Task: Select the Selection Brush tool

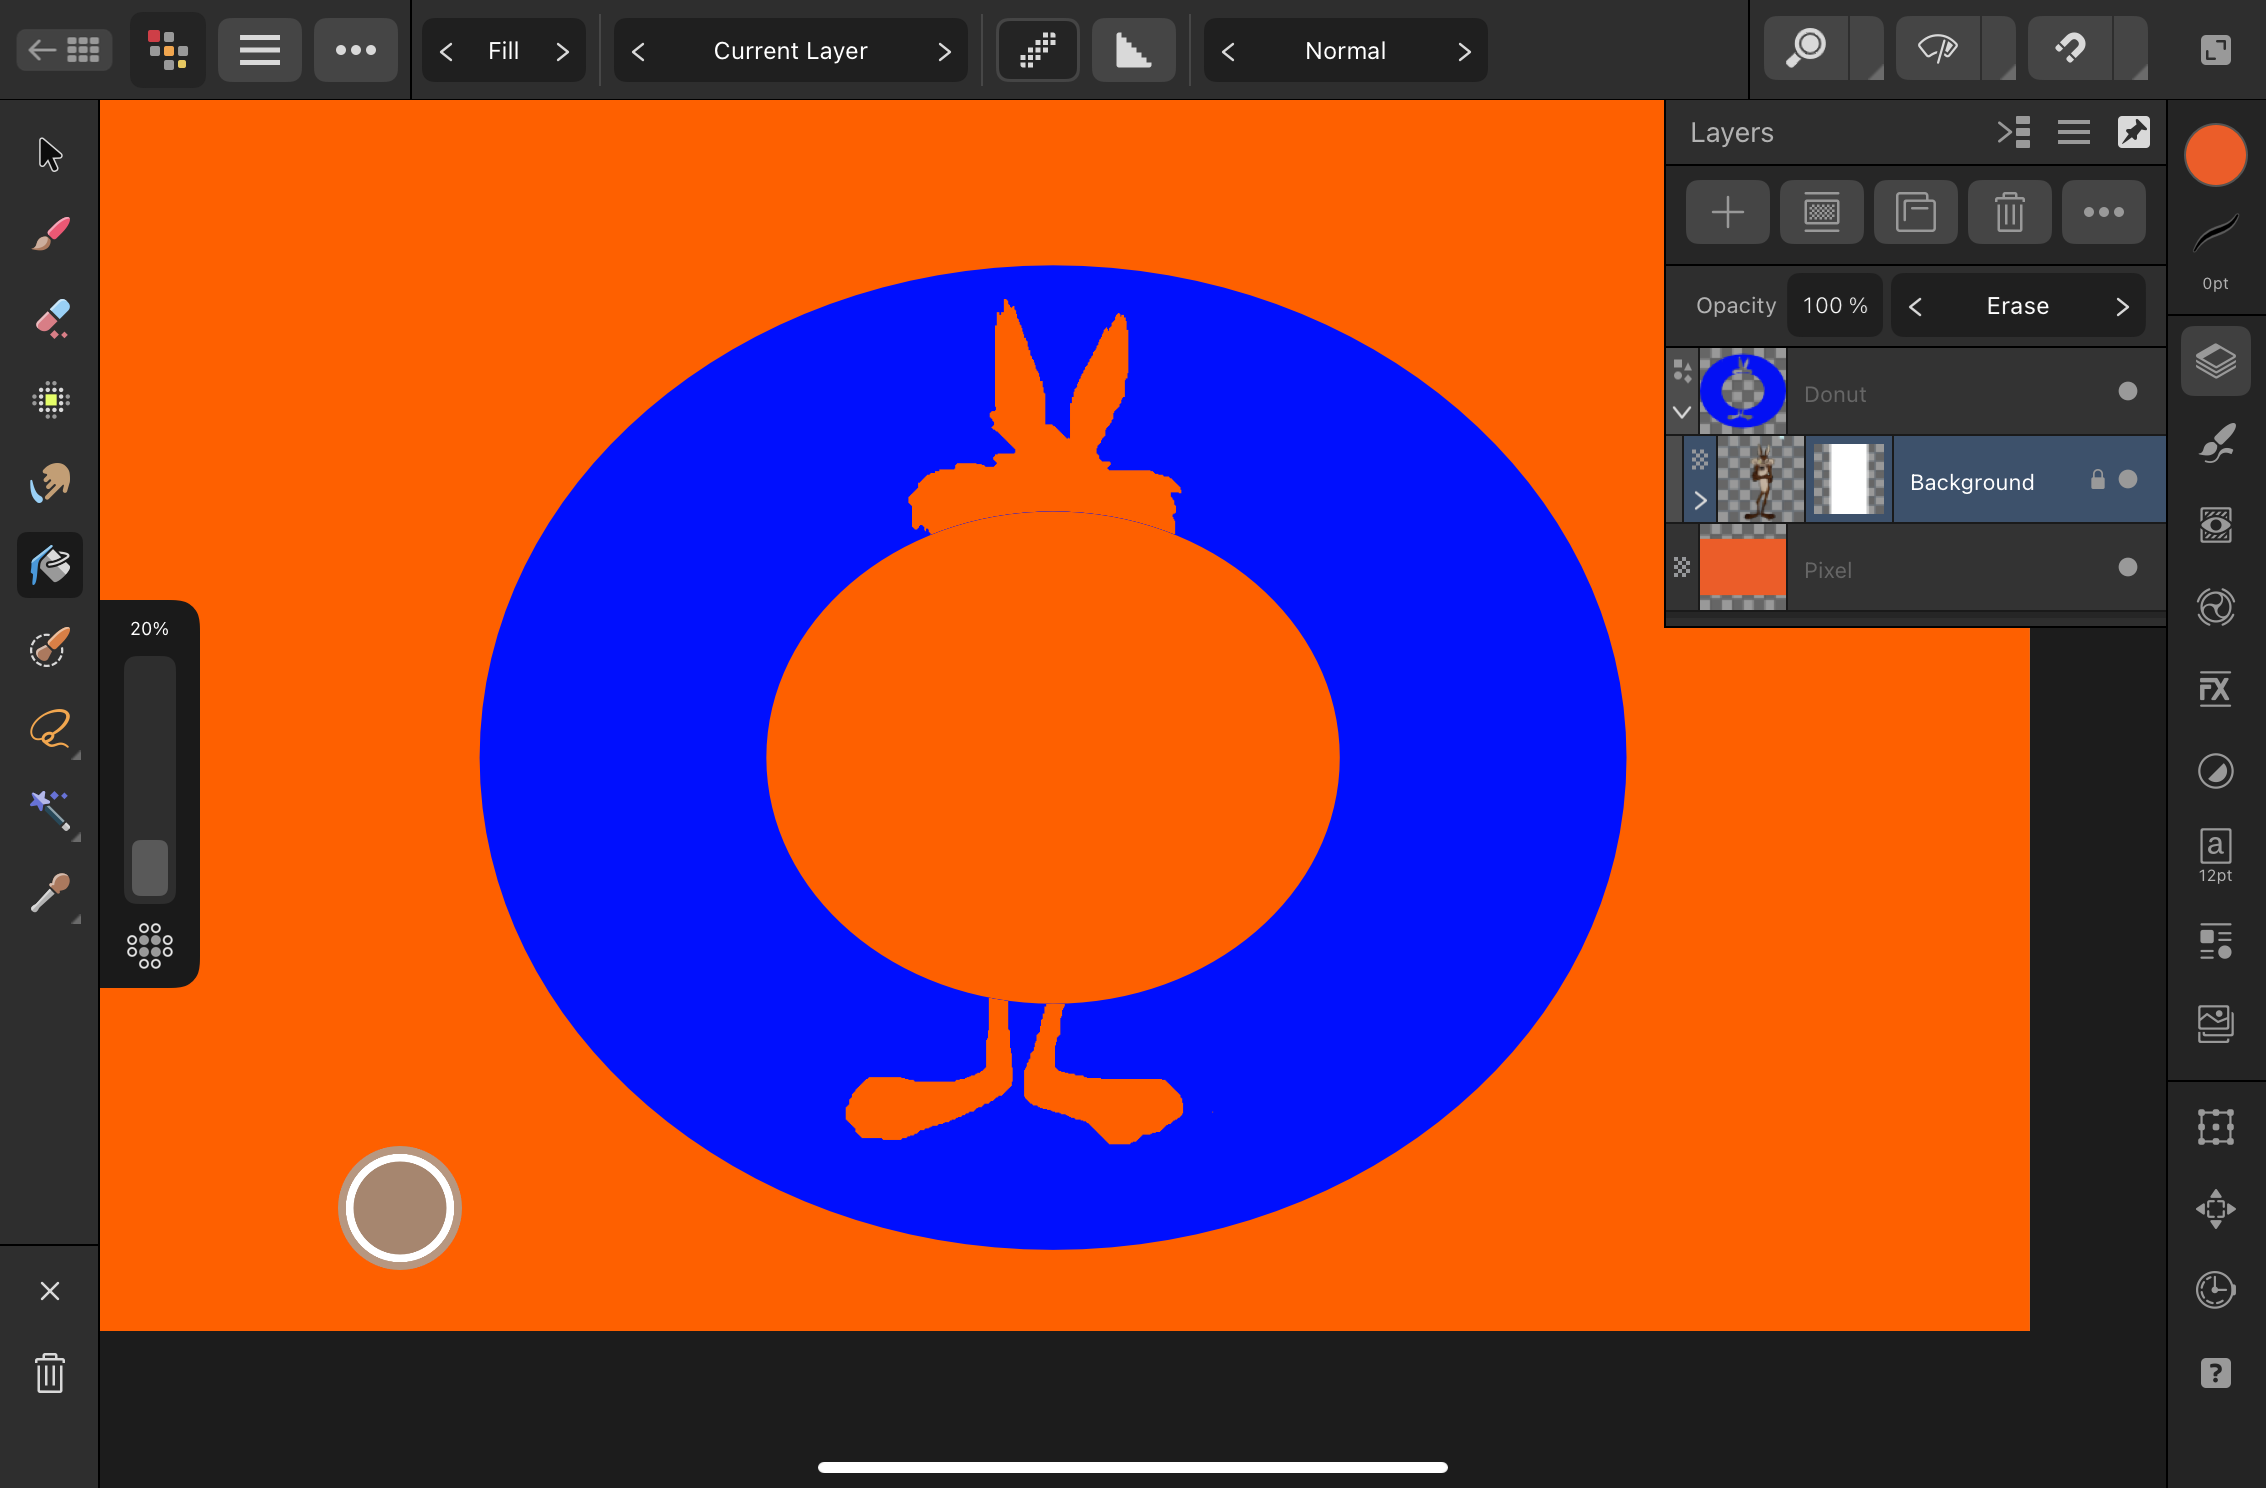Action: click(50, 647)
